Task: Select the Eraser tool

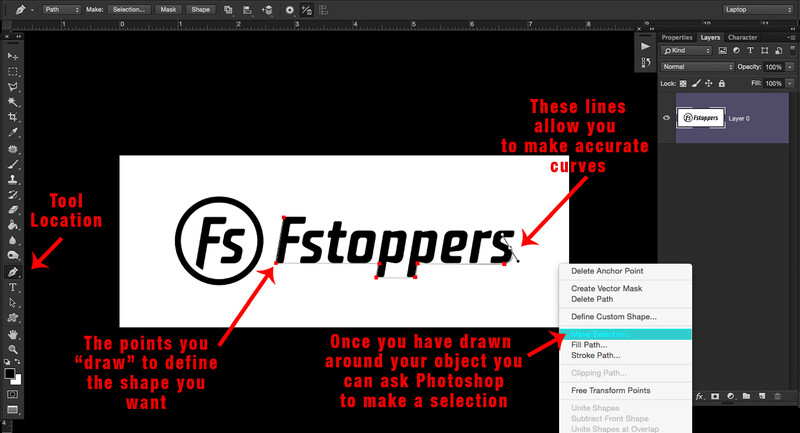Action: coord(13,210)
